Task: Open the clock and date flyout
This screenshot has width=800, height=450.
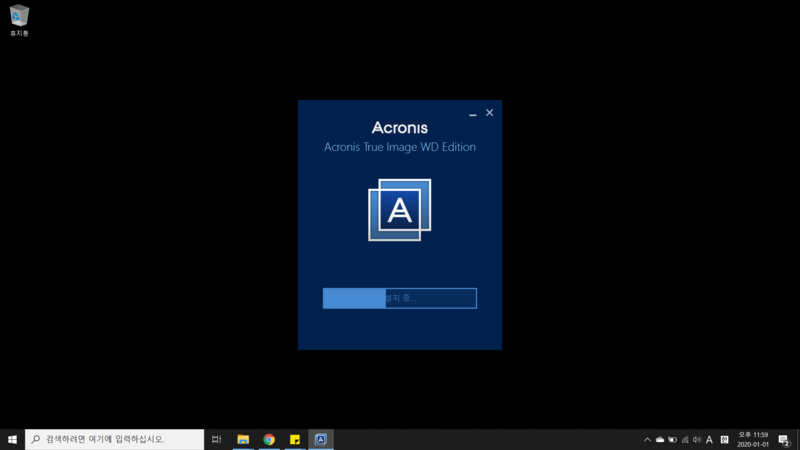Action: click(x=753, y=439)
